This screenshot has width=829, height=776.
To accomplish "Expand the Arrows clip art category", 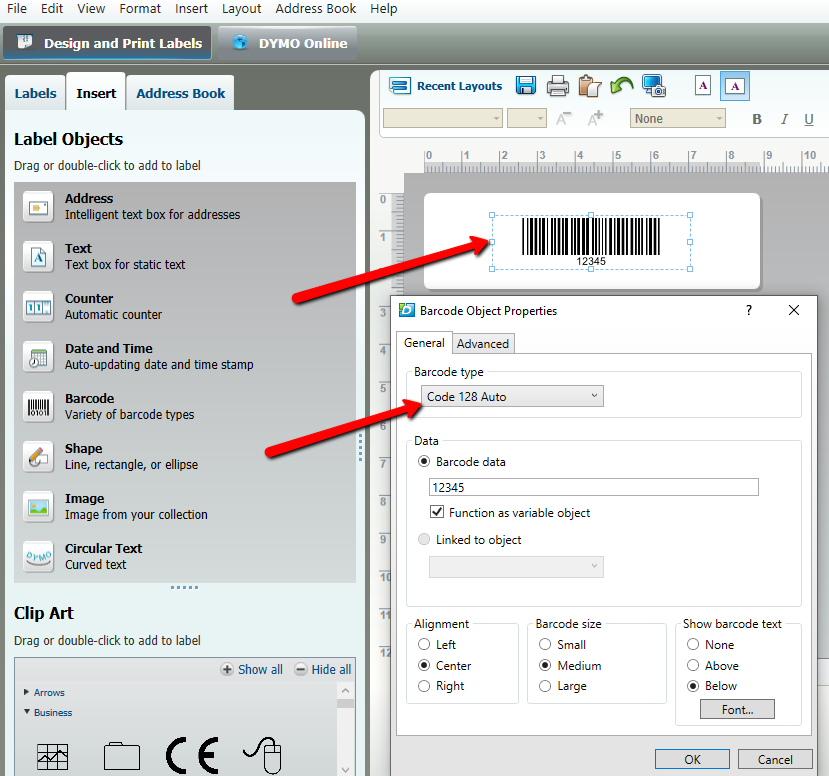I will 26,692.
